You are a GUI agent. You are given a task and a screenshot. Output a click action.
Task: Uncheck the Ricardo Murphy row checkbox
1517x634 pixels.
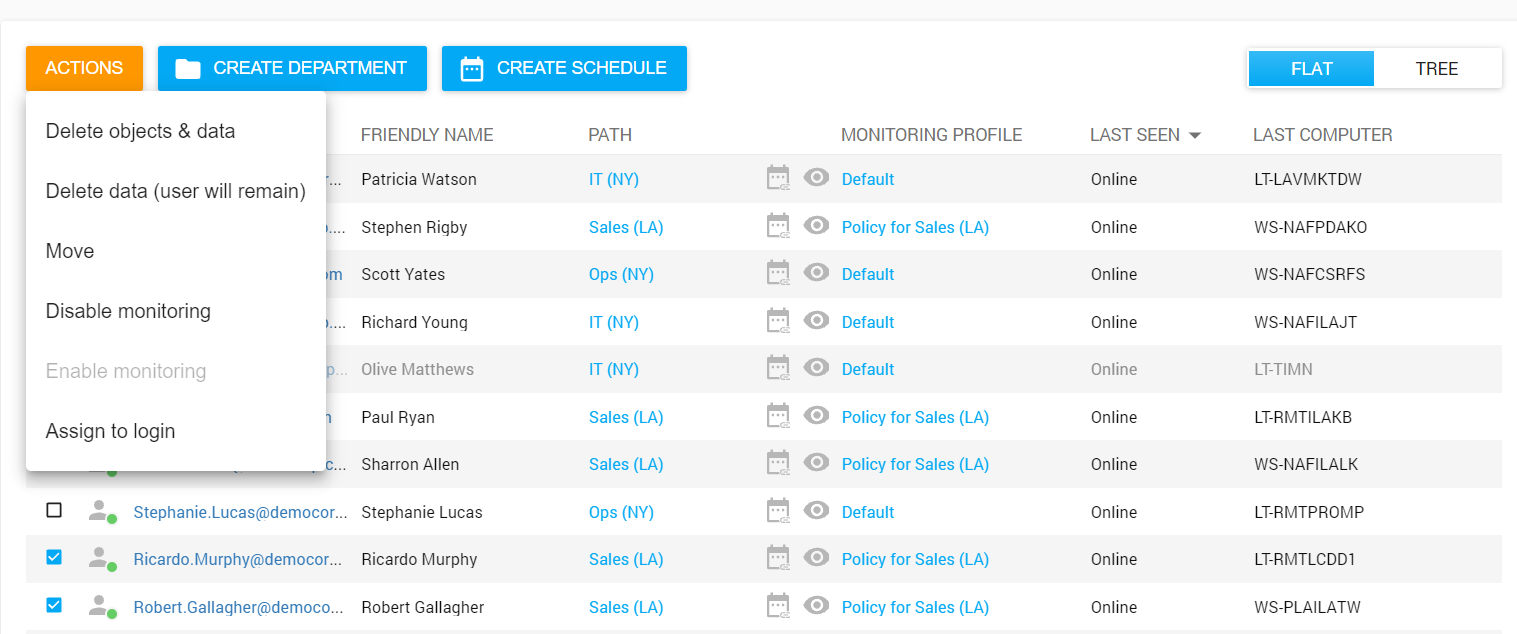[54, 558]
